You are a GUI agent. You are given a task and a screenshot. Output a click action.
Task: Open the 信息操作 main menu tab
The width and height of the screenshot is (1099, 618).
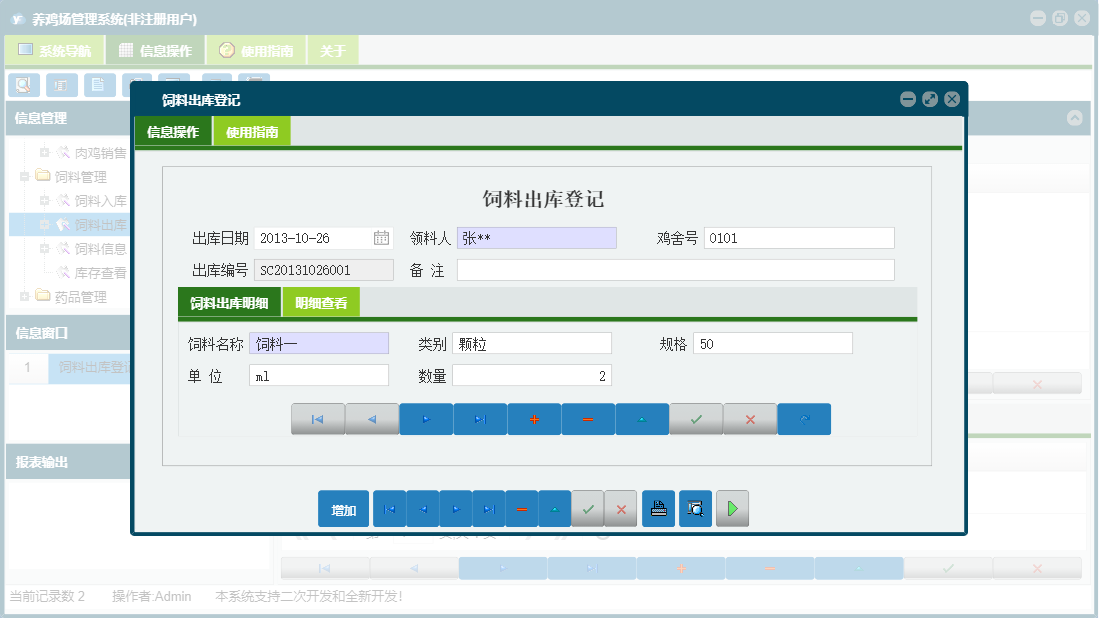tap(156, 50)
